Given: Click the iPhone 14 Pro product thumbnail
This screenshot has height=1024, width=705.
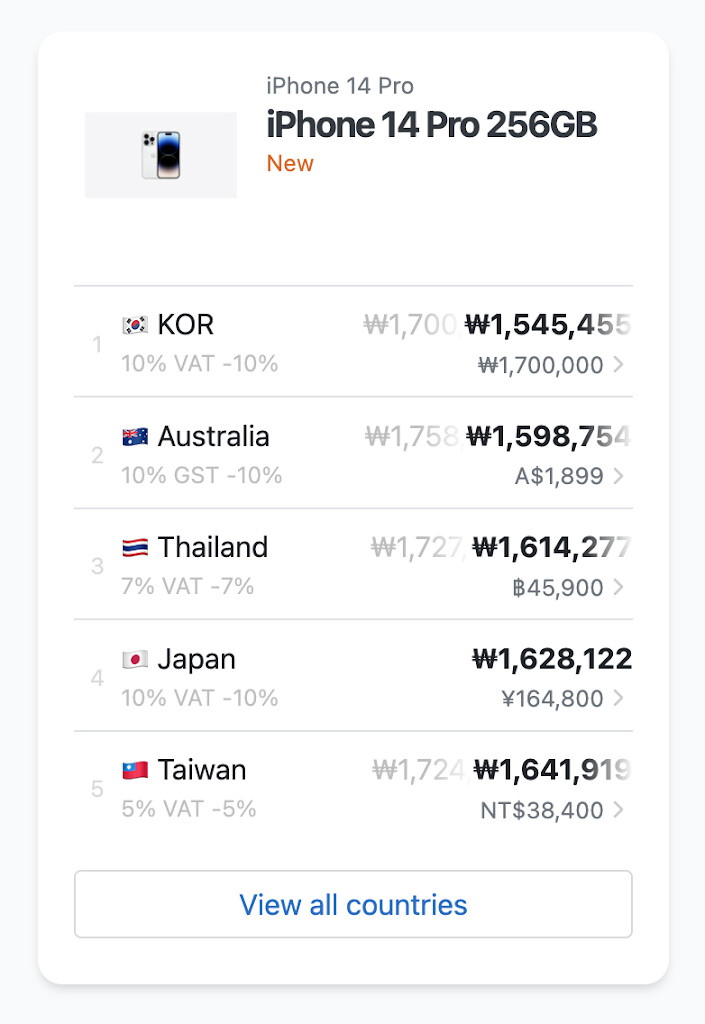Looking at the screenshot, I should click(160, 155).
